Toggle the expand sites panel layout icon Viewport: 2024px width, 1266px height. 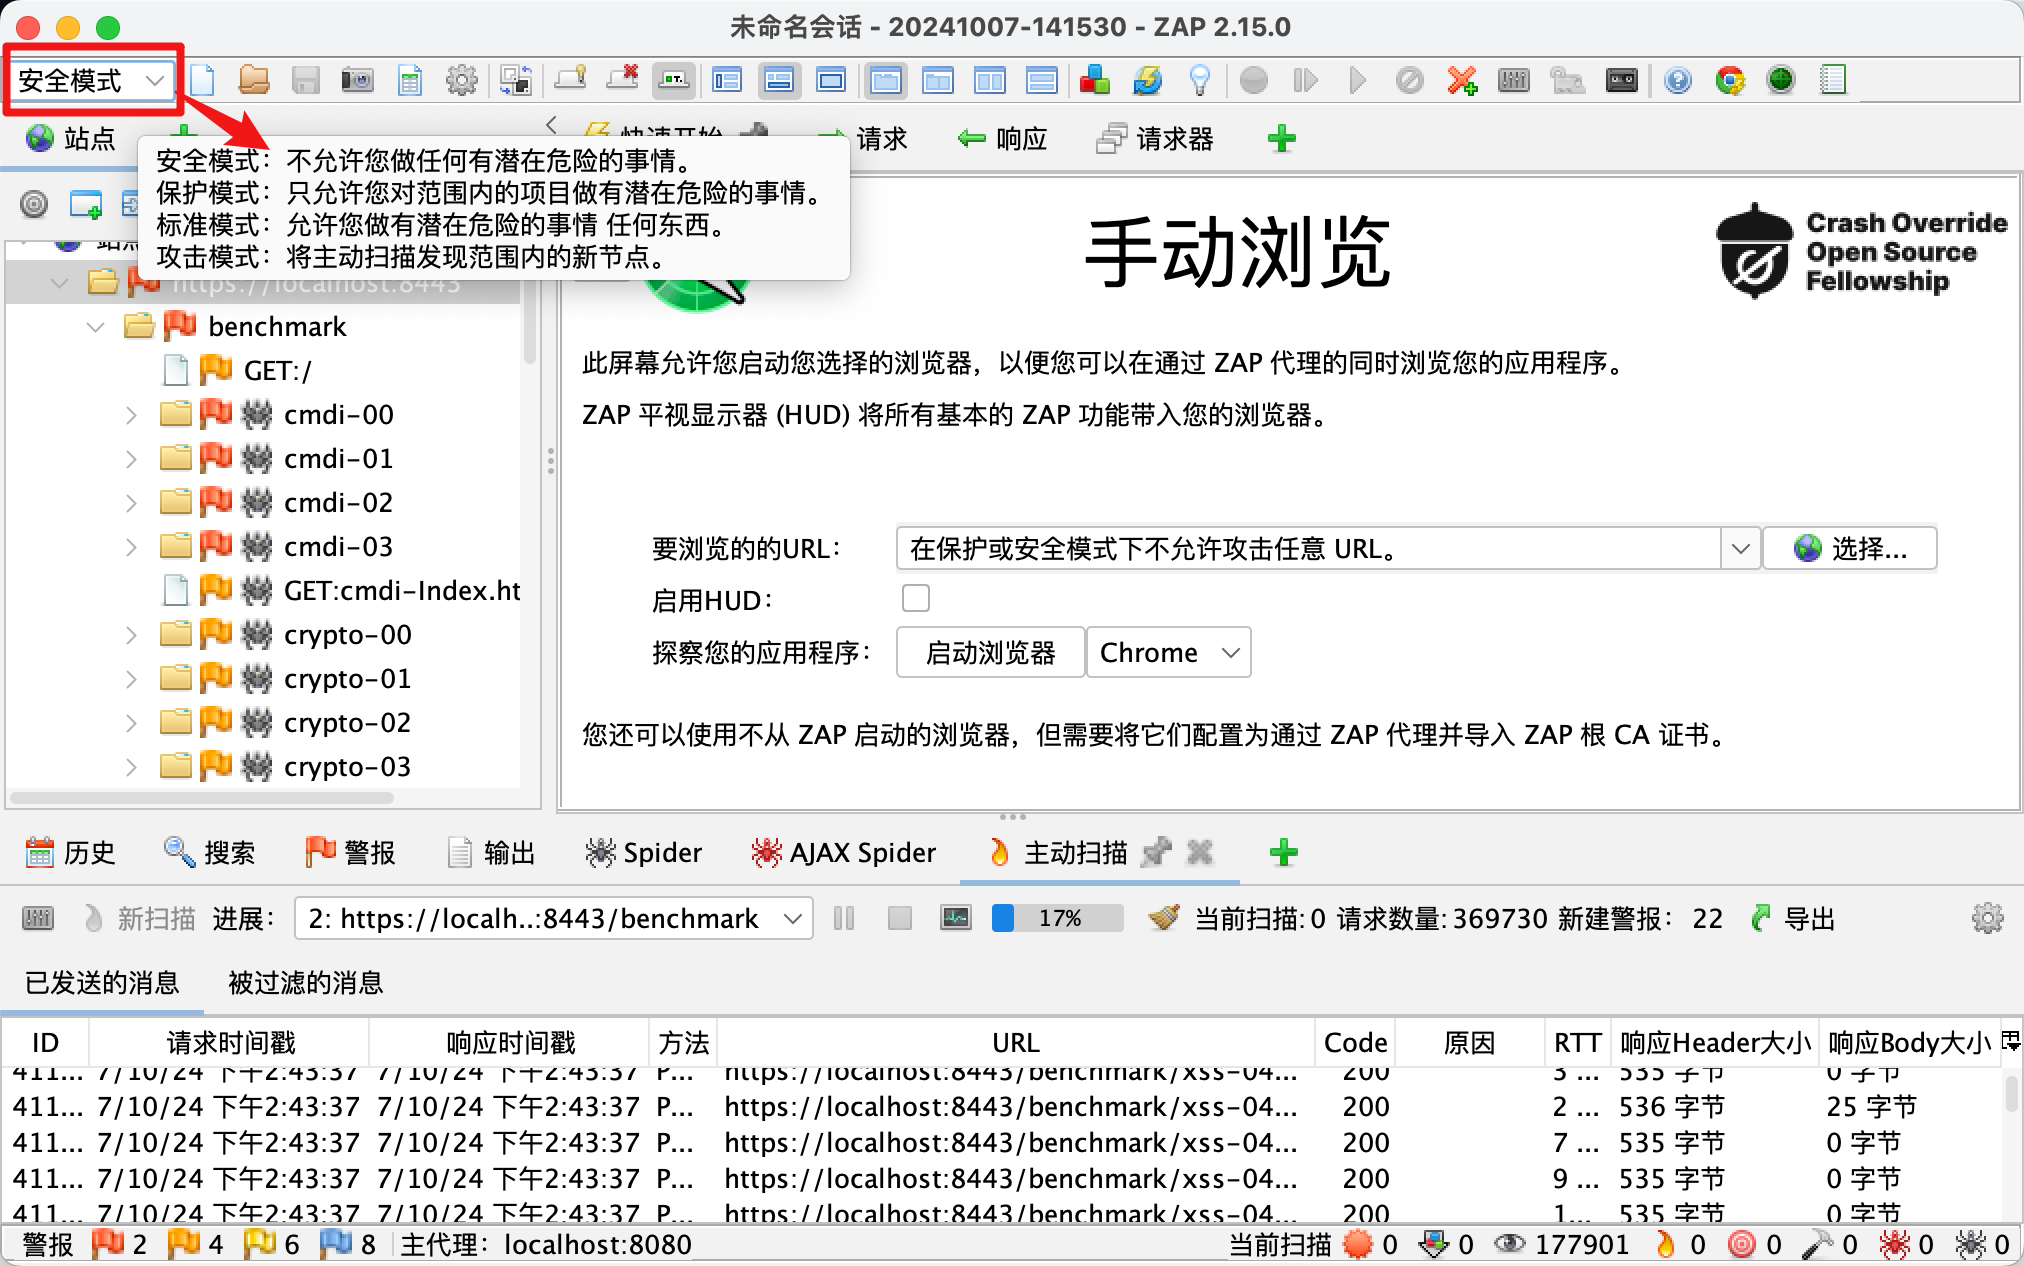[x=727, y=80]
